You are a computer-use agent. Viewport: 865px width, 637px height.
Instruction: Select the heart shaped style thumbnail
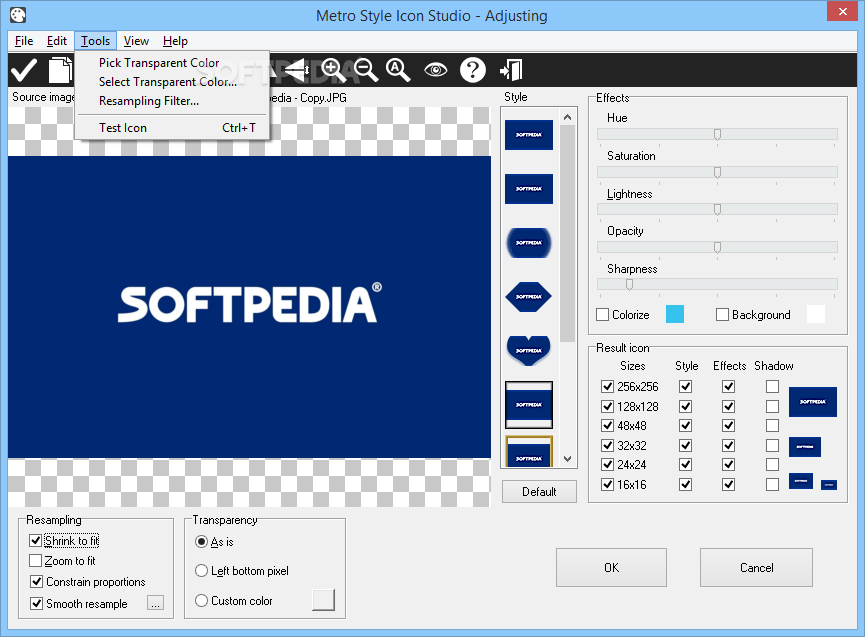point(528,350)
